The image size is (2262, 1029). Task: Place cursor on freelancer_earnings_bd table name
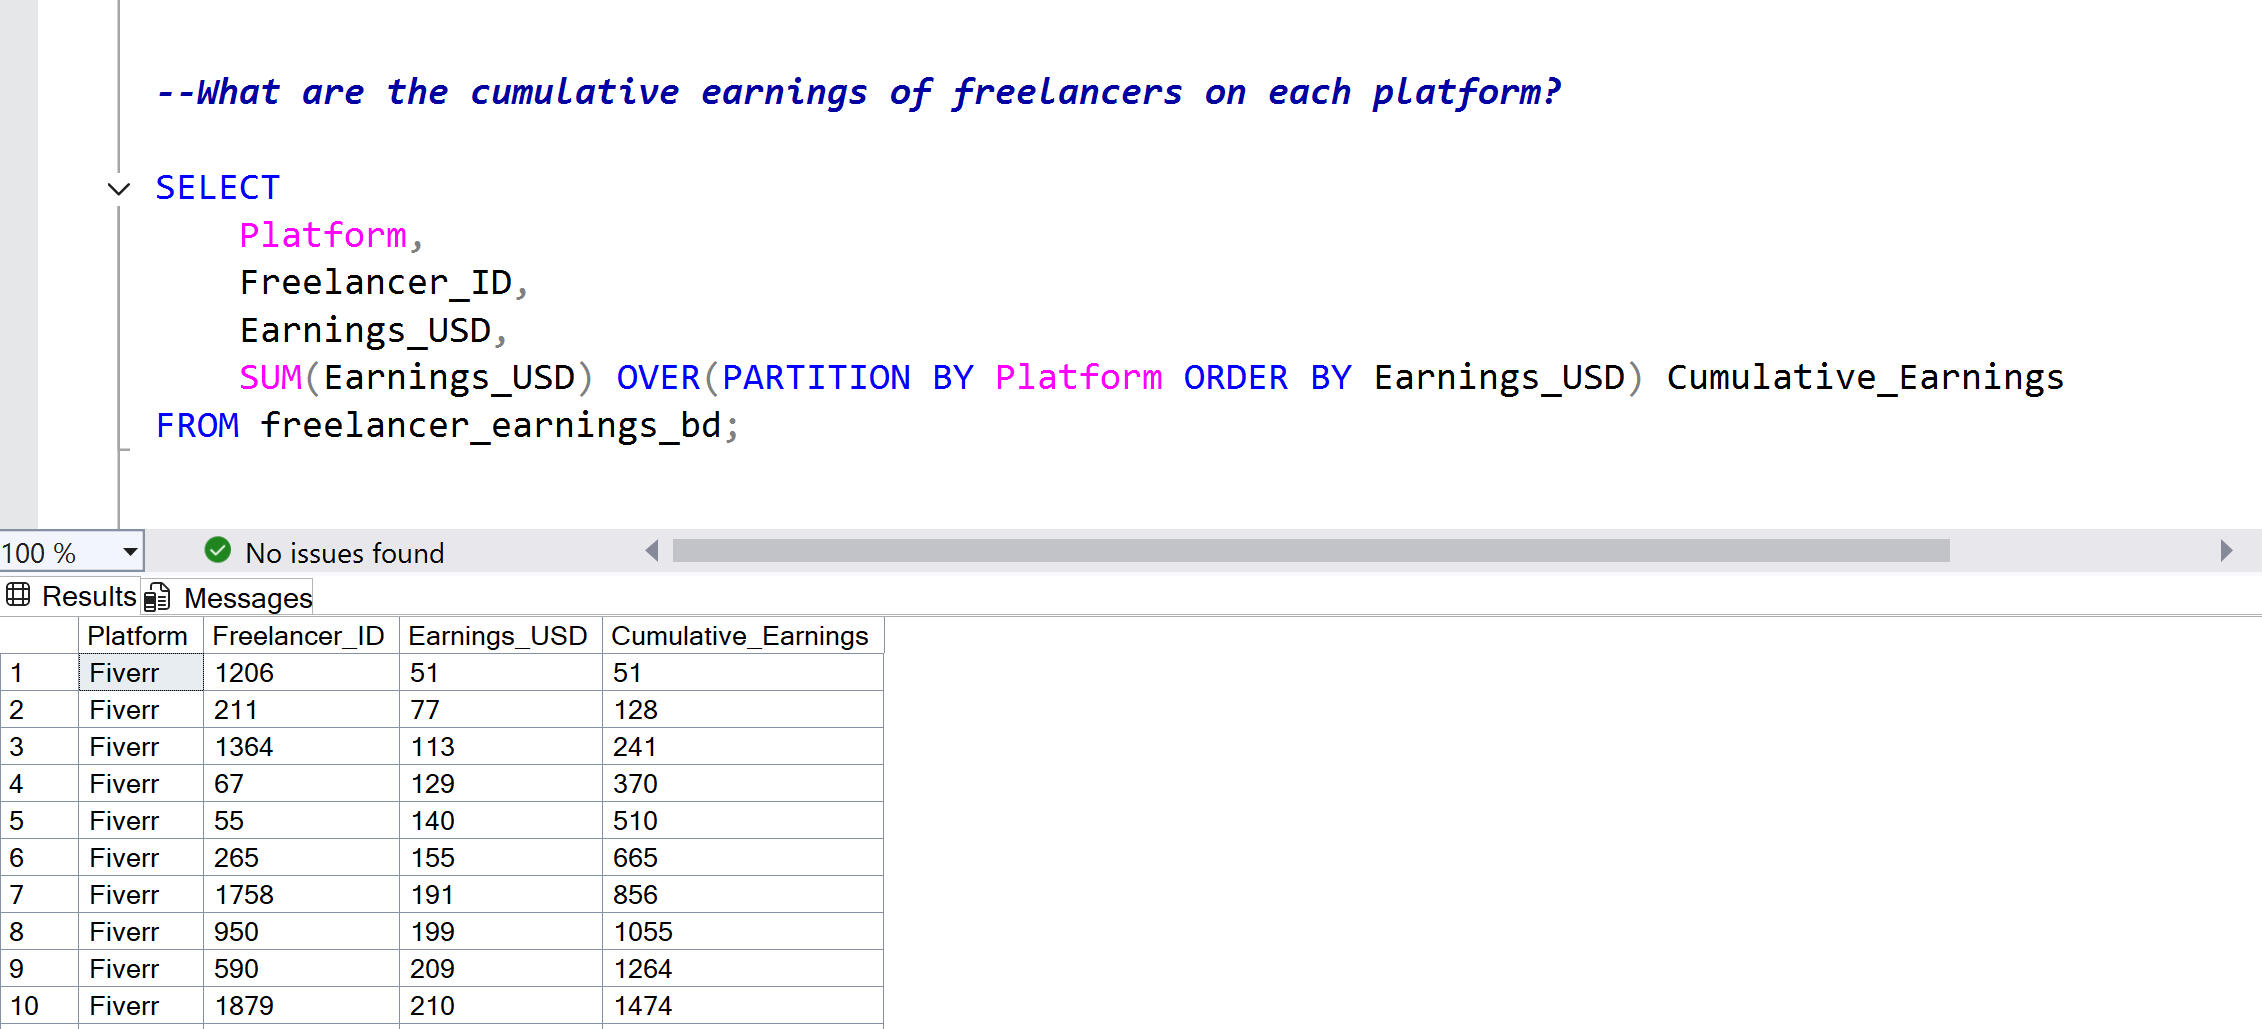tap(490, 426)
